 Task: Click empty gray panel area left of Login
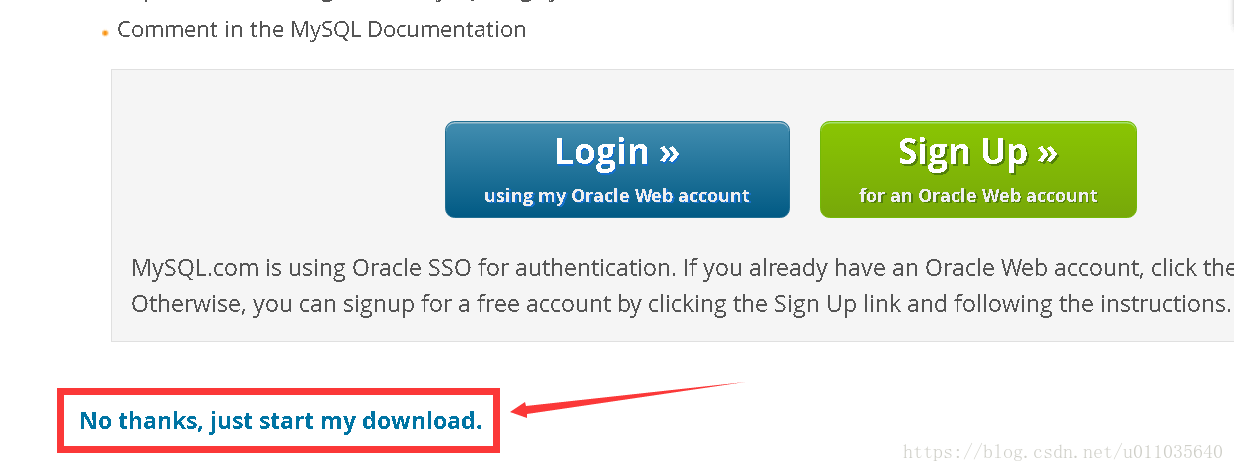point(280,170)
